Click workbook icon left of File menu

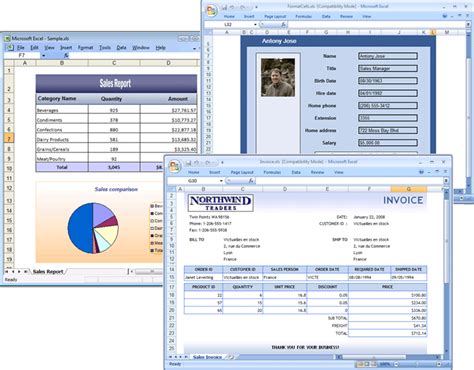10,48
